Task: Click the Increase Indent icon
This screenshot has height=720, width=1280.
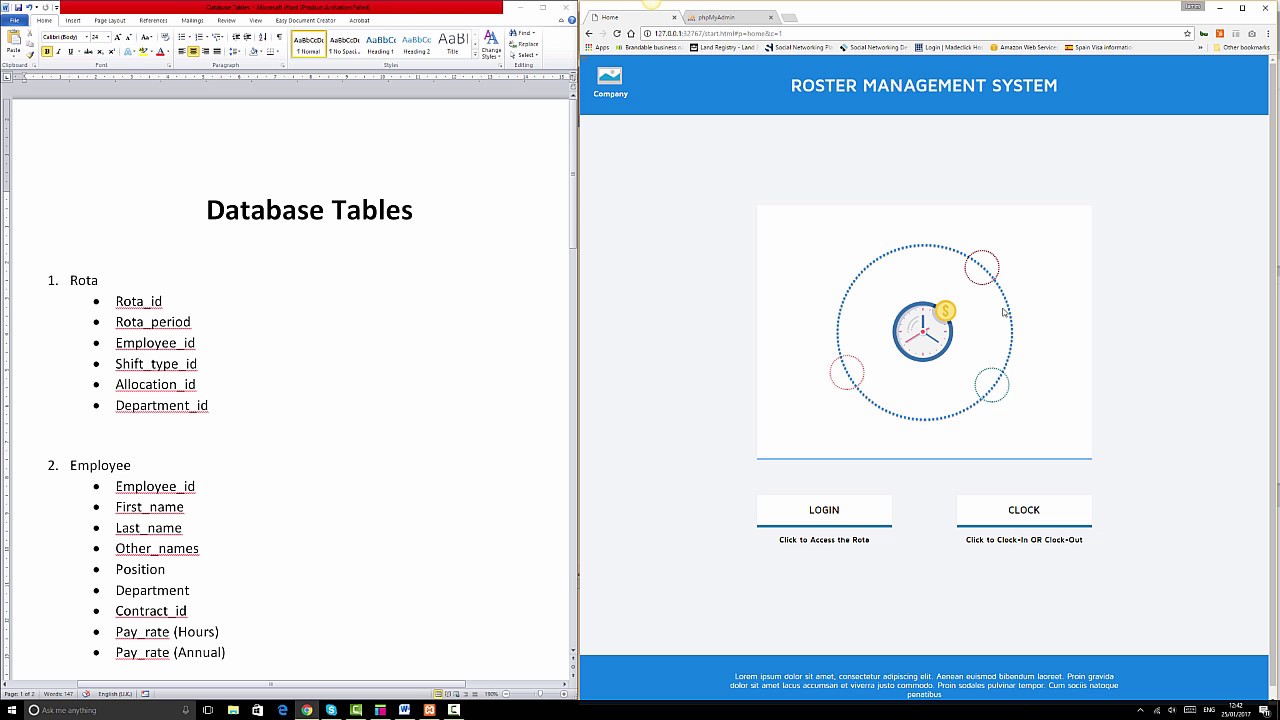Action: [x=247, y=37]
